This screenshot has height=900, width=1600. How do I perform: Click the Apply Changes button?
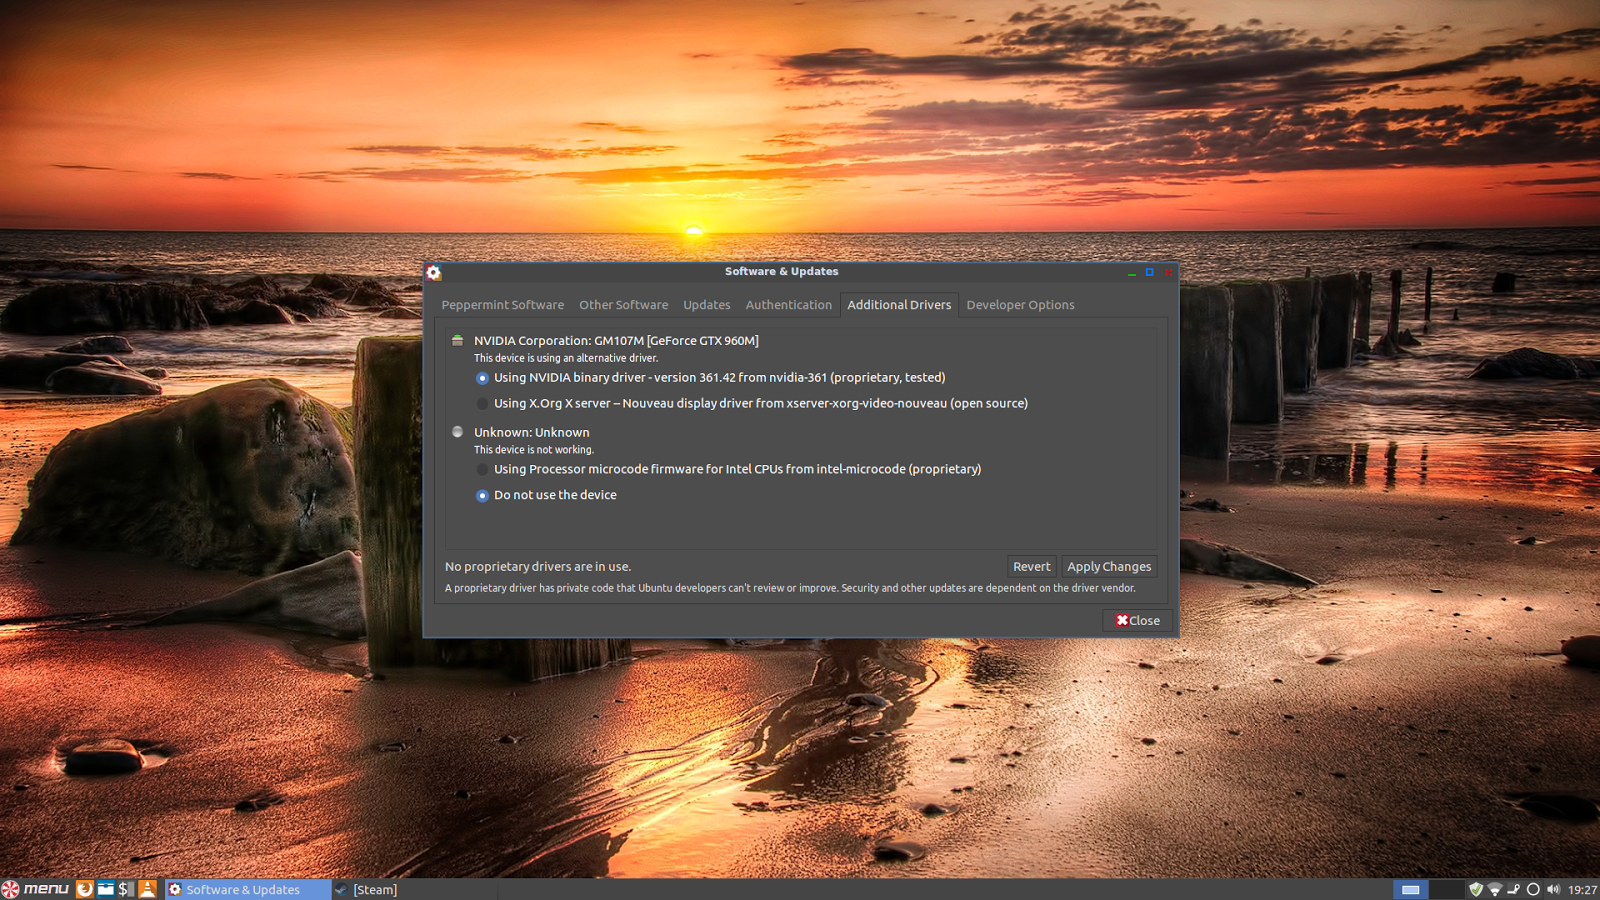pos(1108,567)
